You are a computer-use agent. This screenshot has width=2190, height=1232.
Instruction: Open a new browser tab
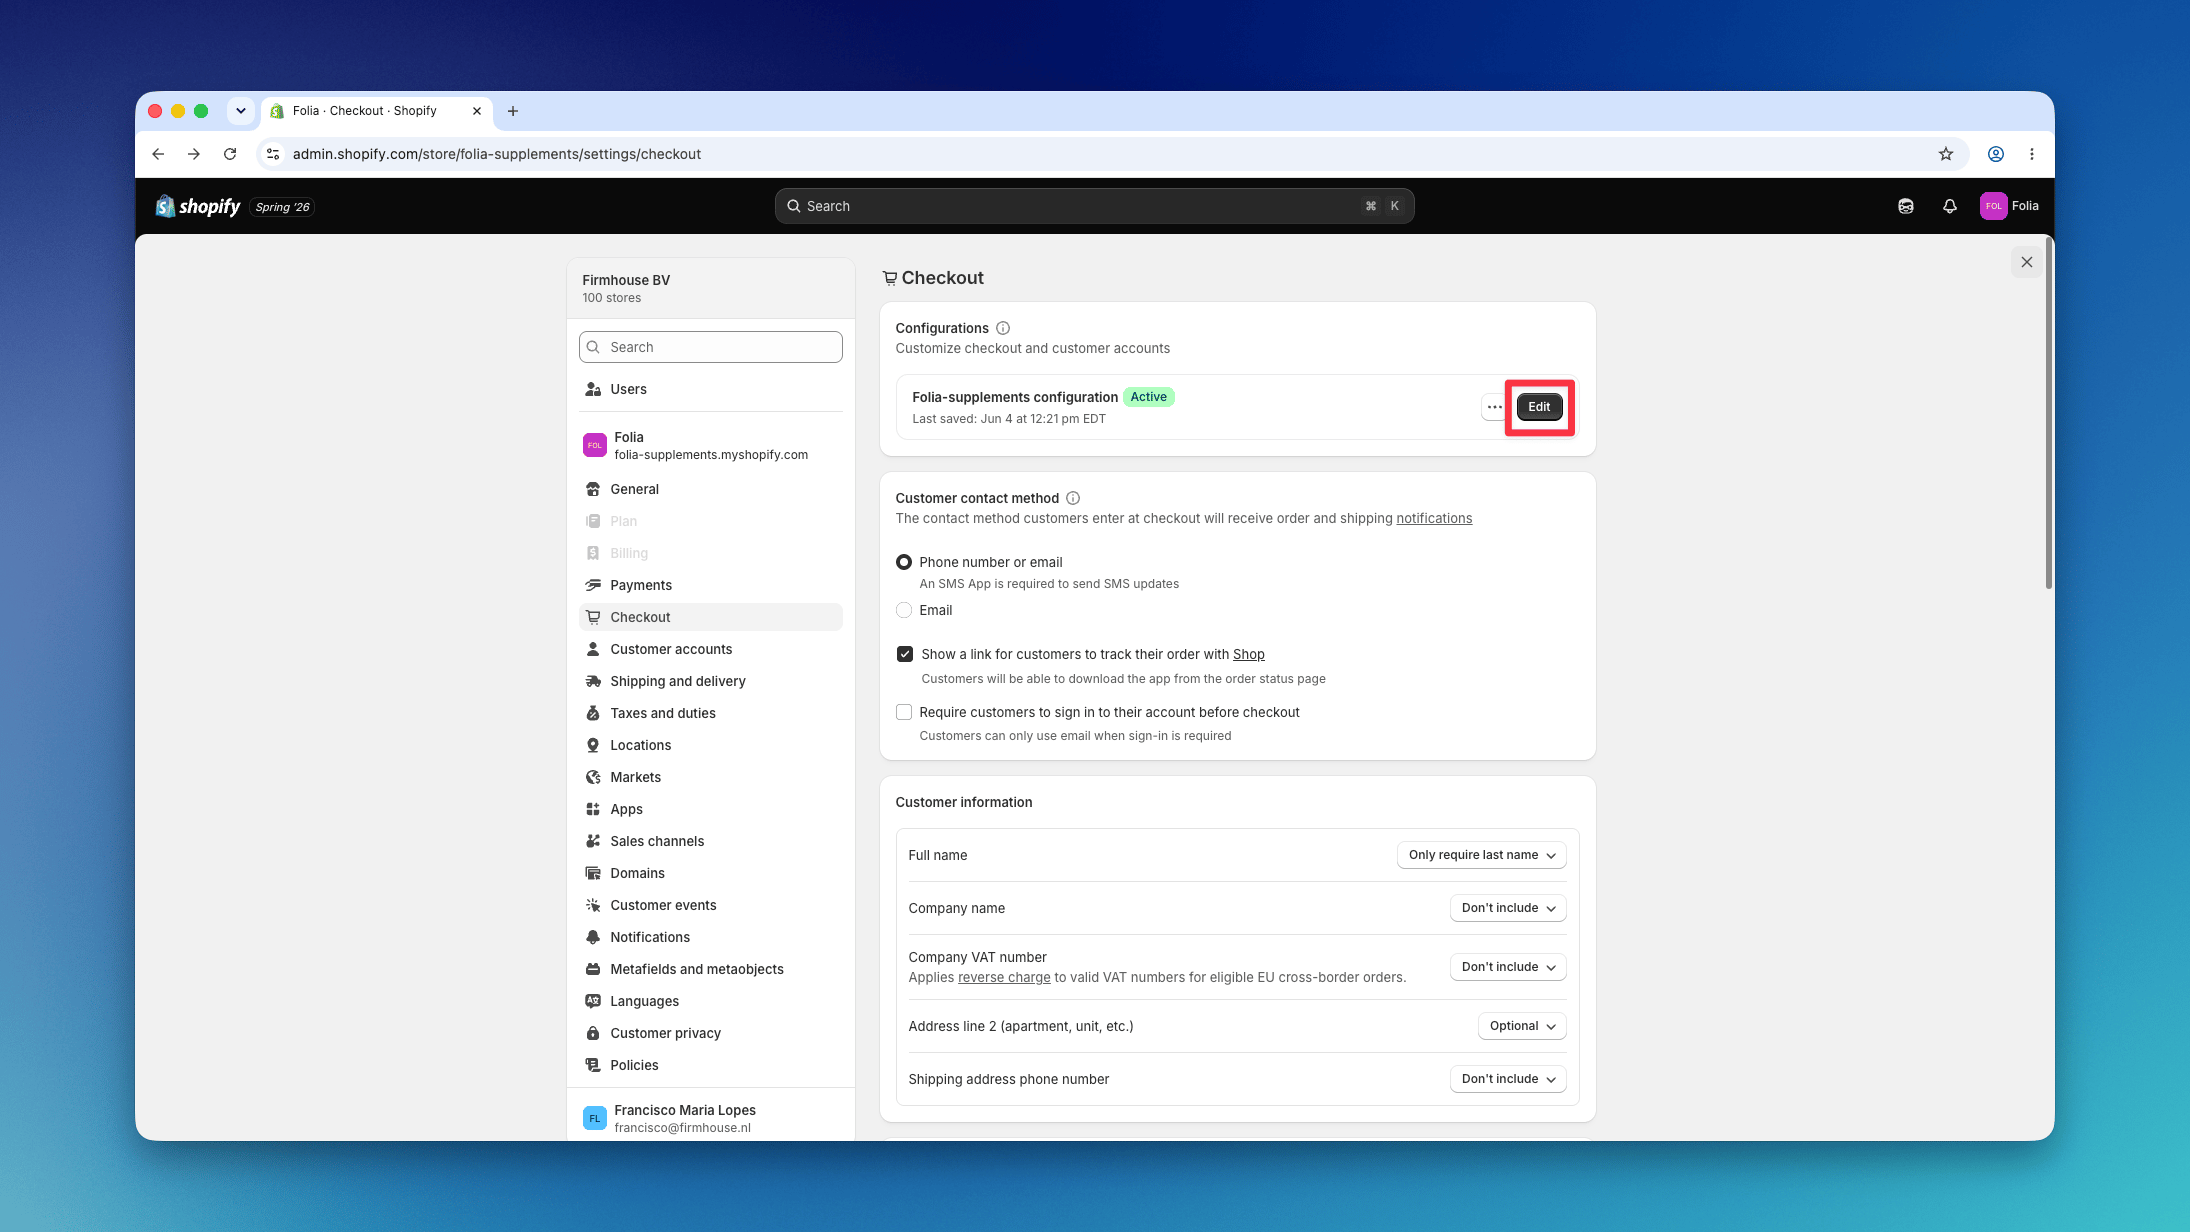[513, 111]
